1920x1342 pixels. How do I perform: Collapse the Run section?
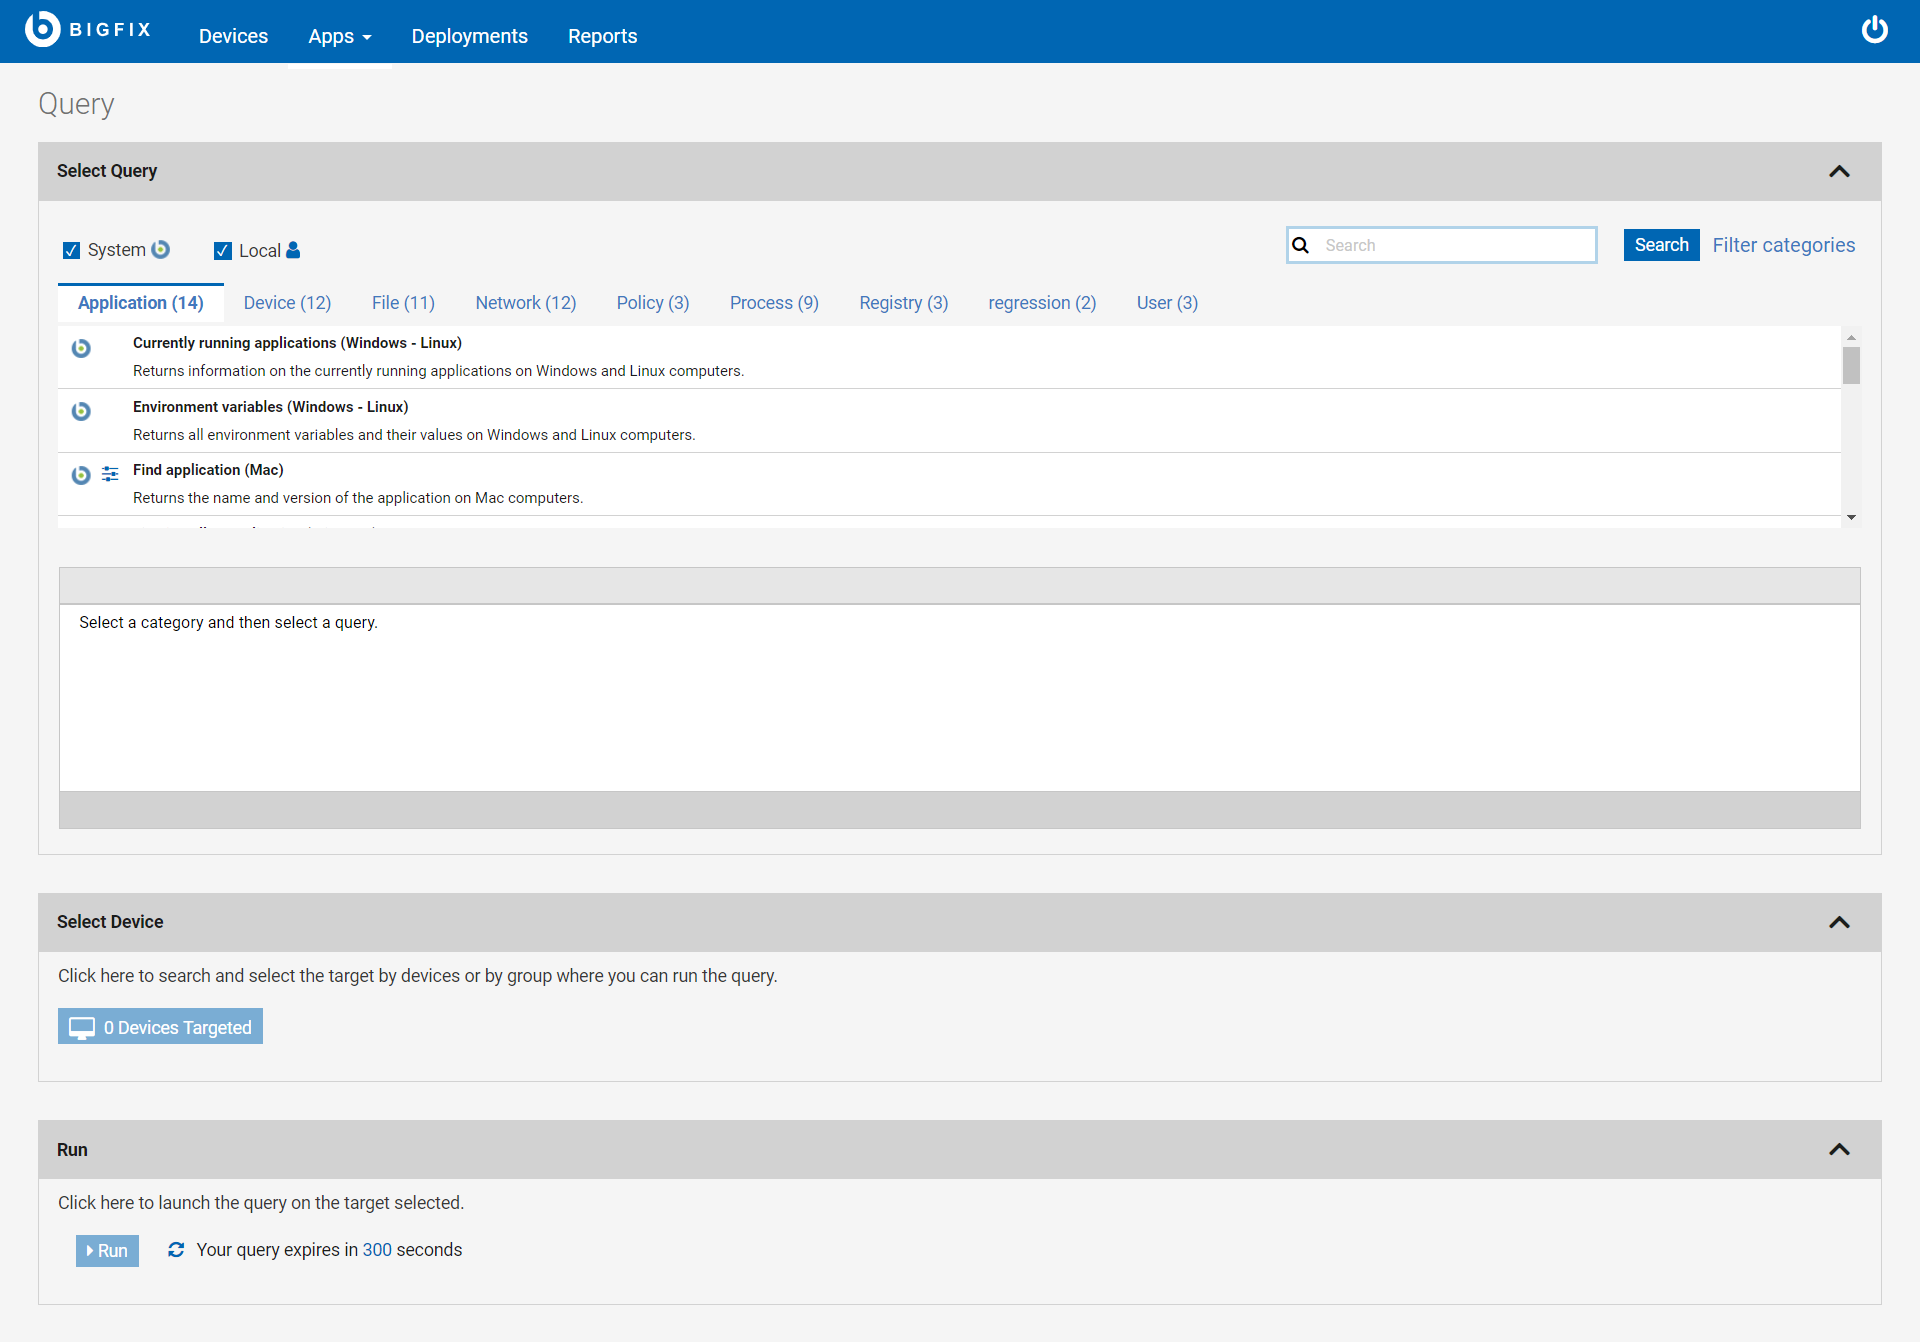click(1840, 1149)
